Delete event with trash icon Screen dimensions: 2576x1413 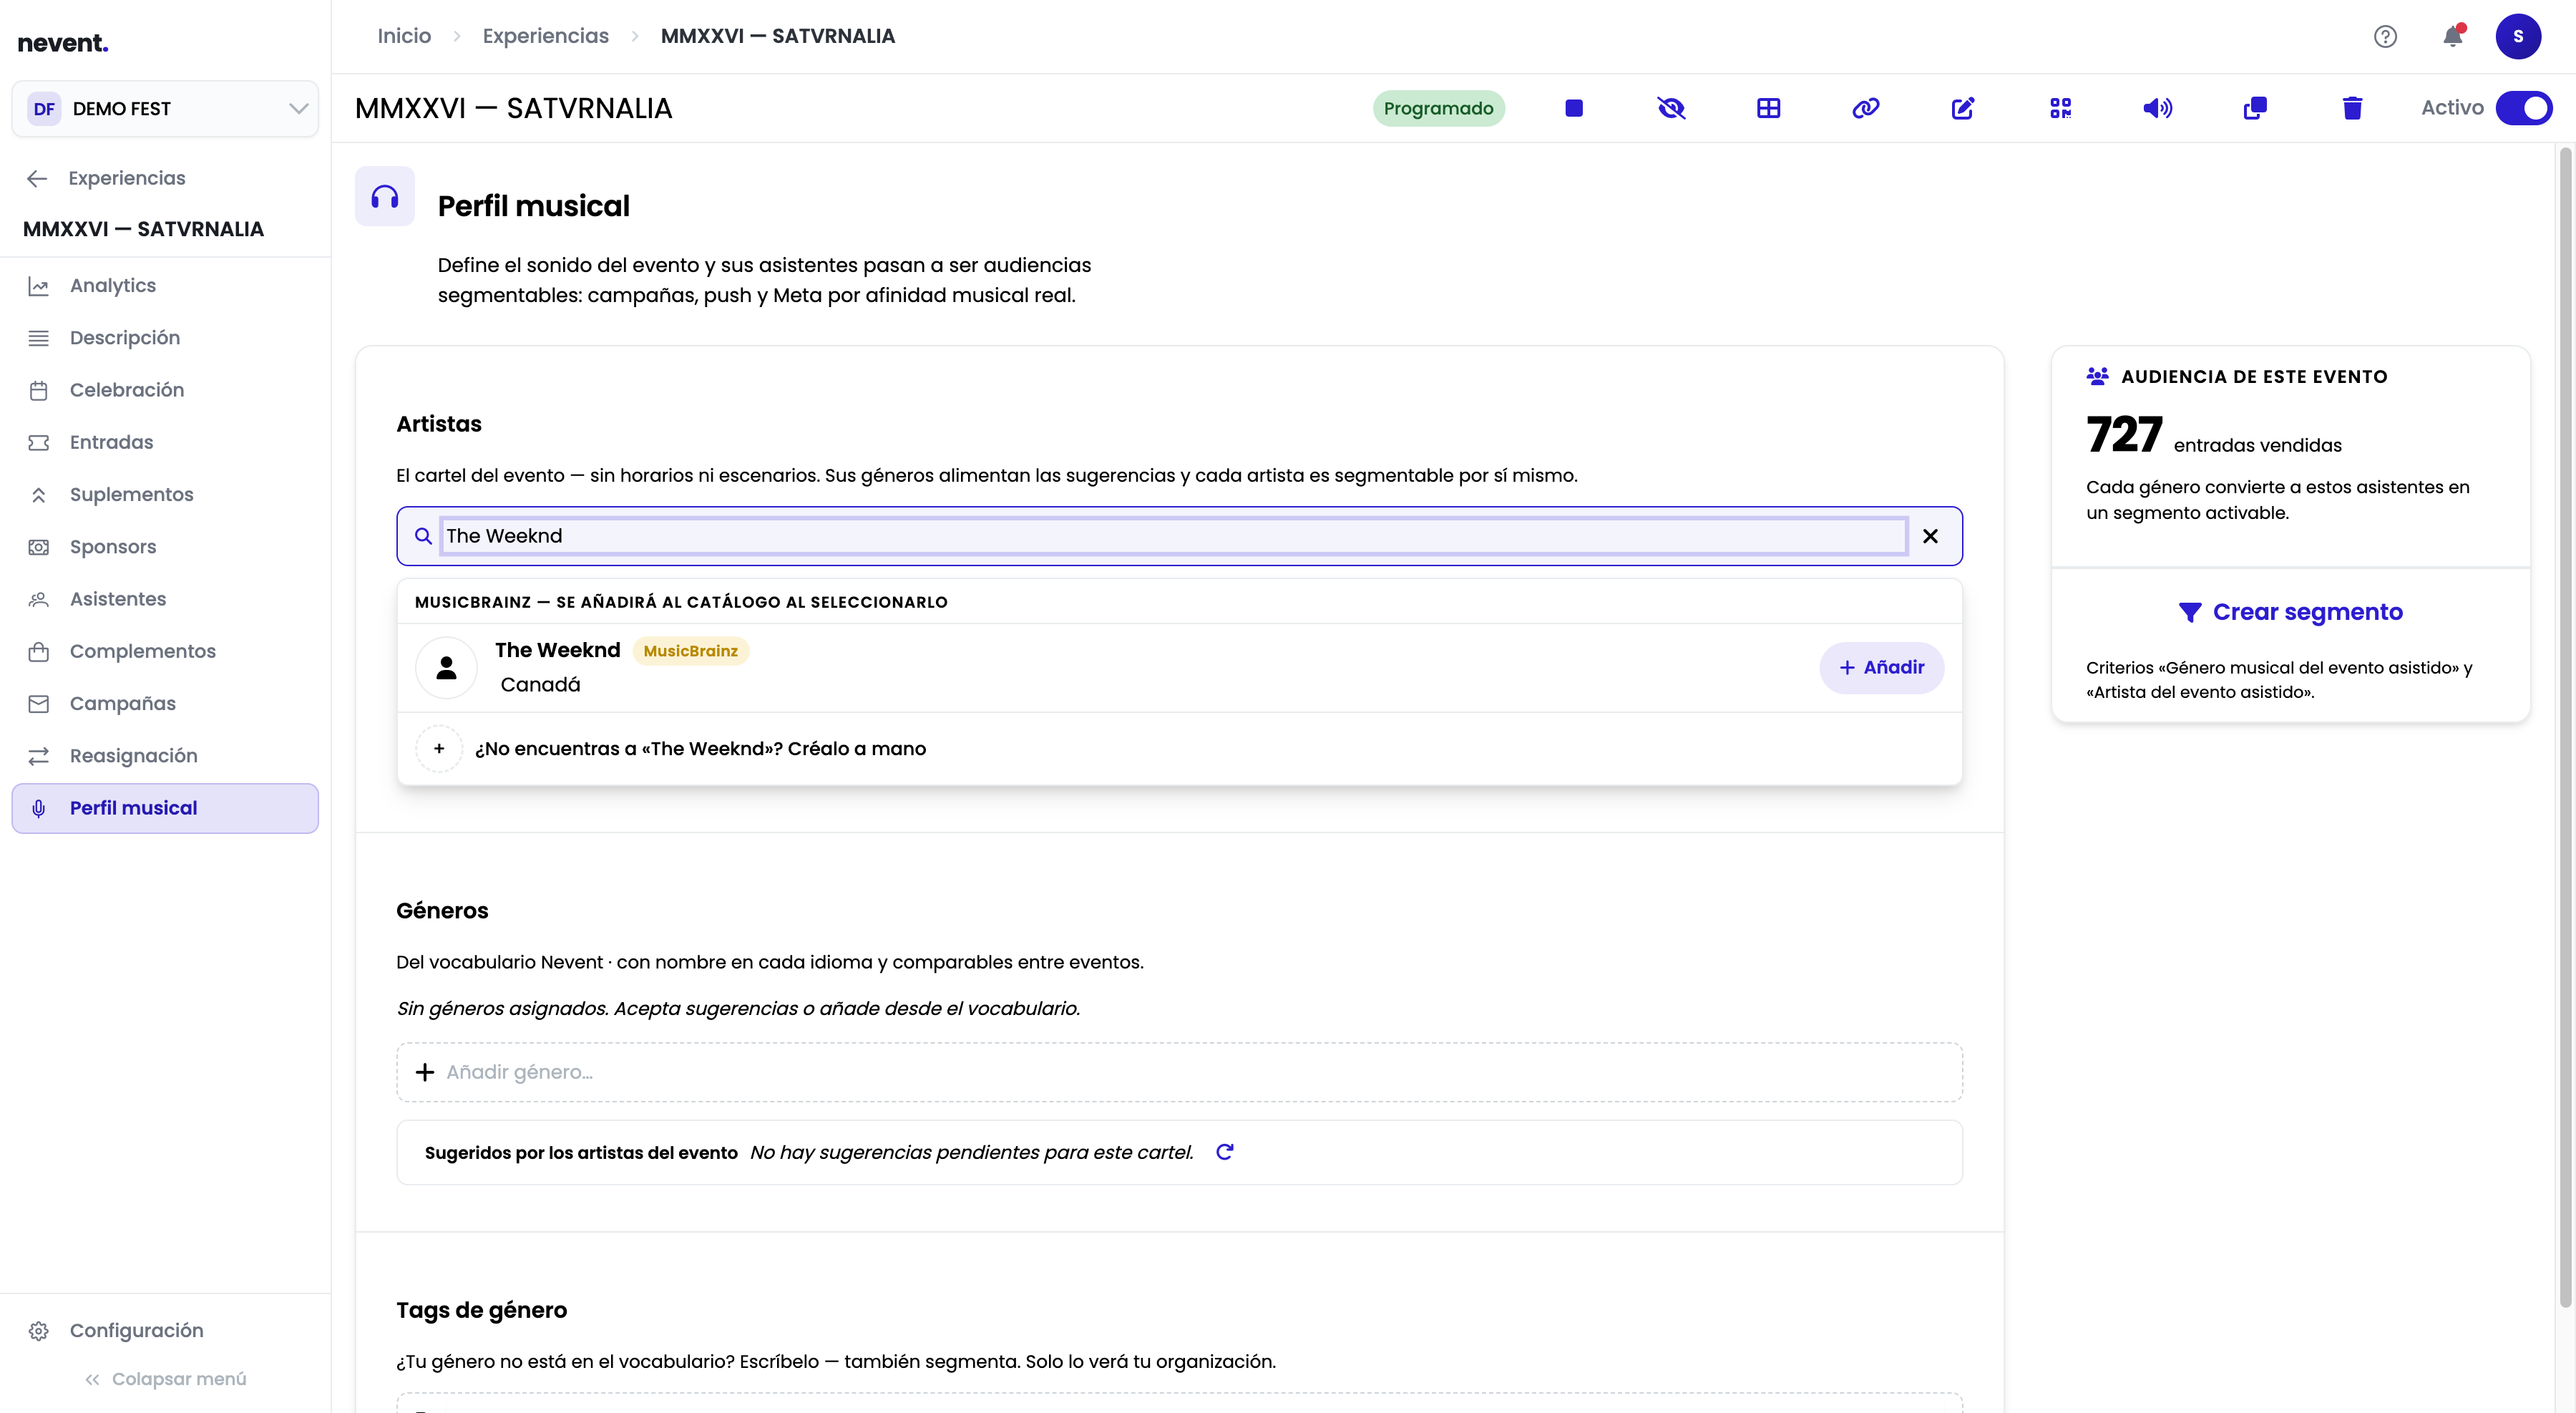pos(2352,108)
